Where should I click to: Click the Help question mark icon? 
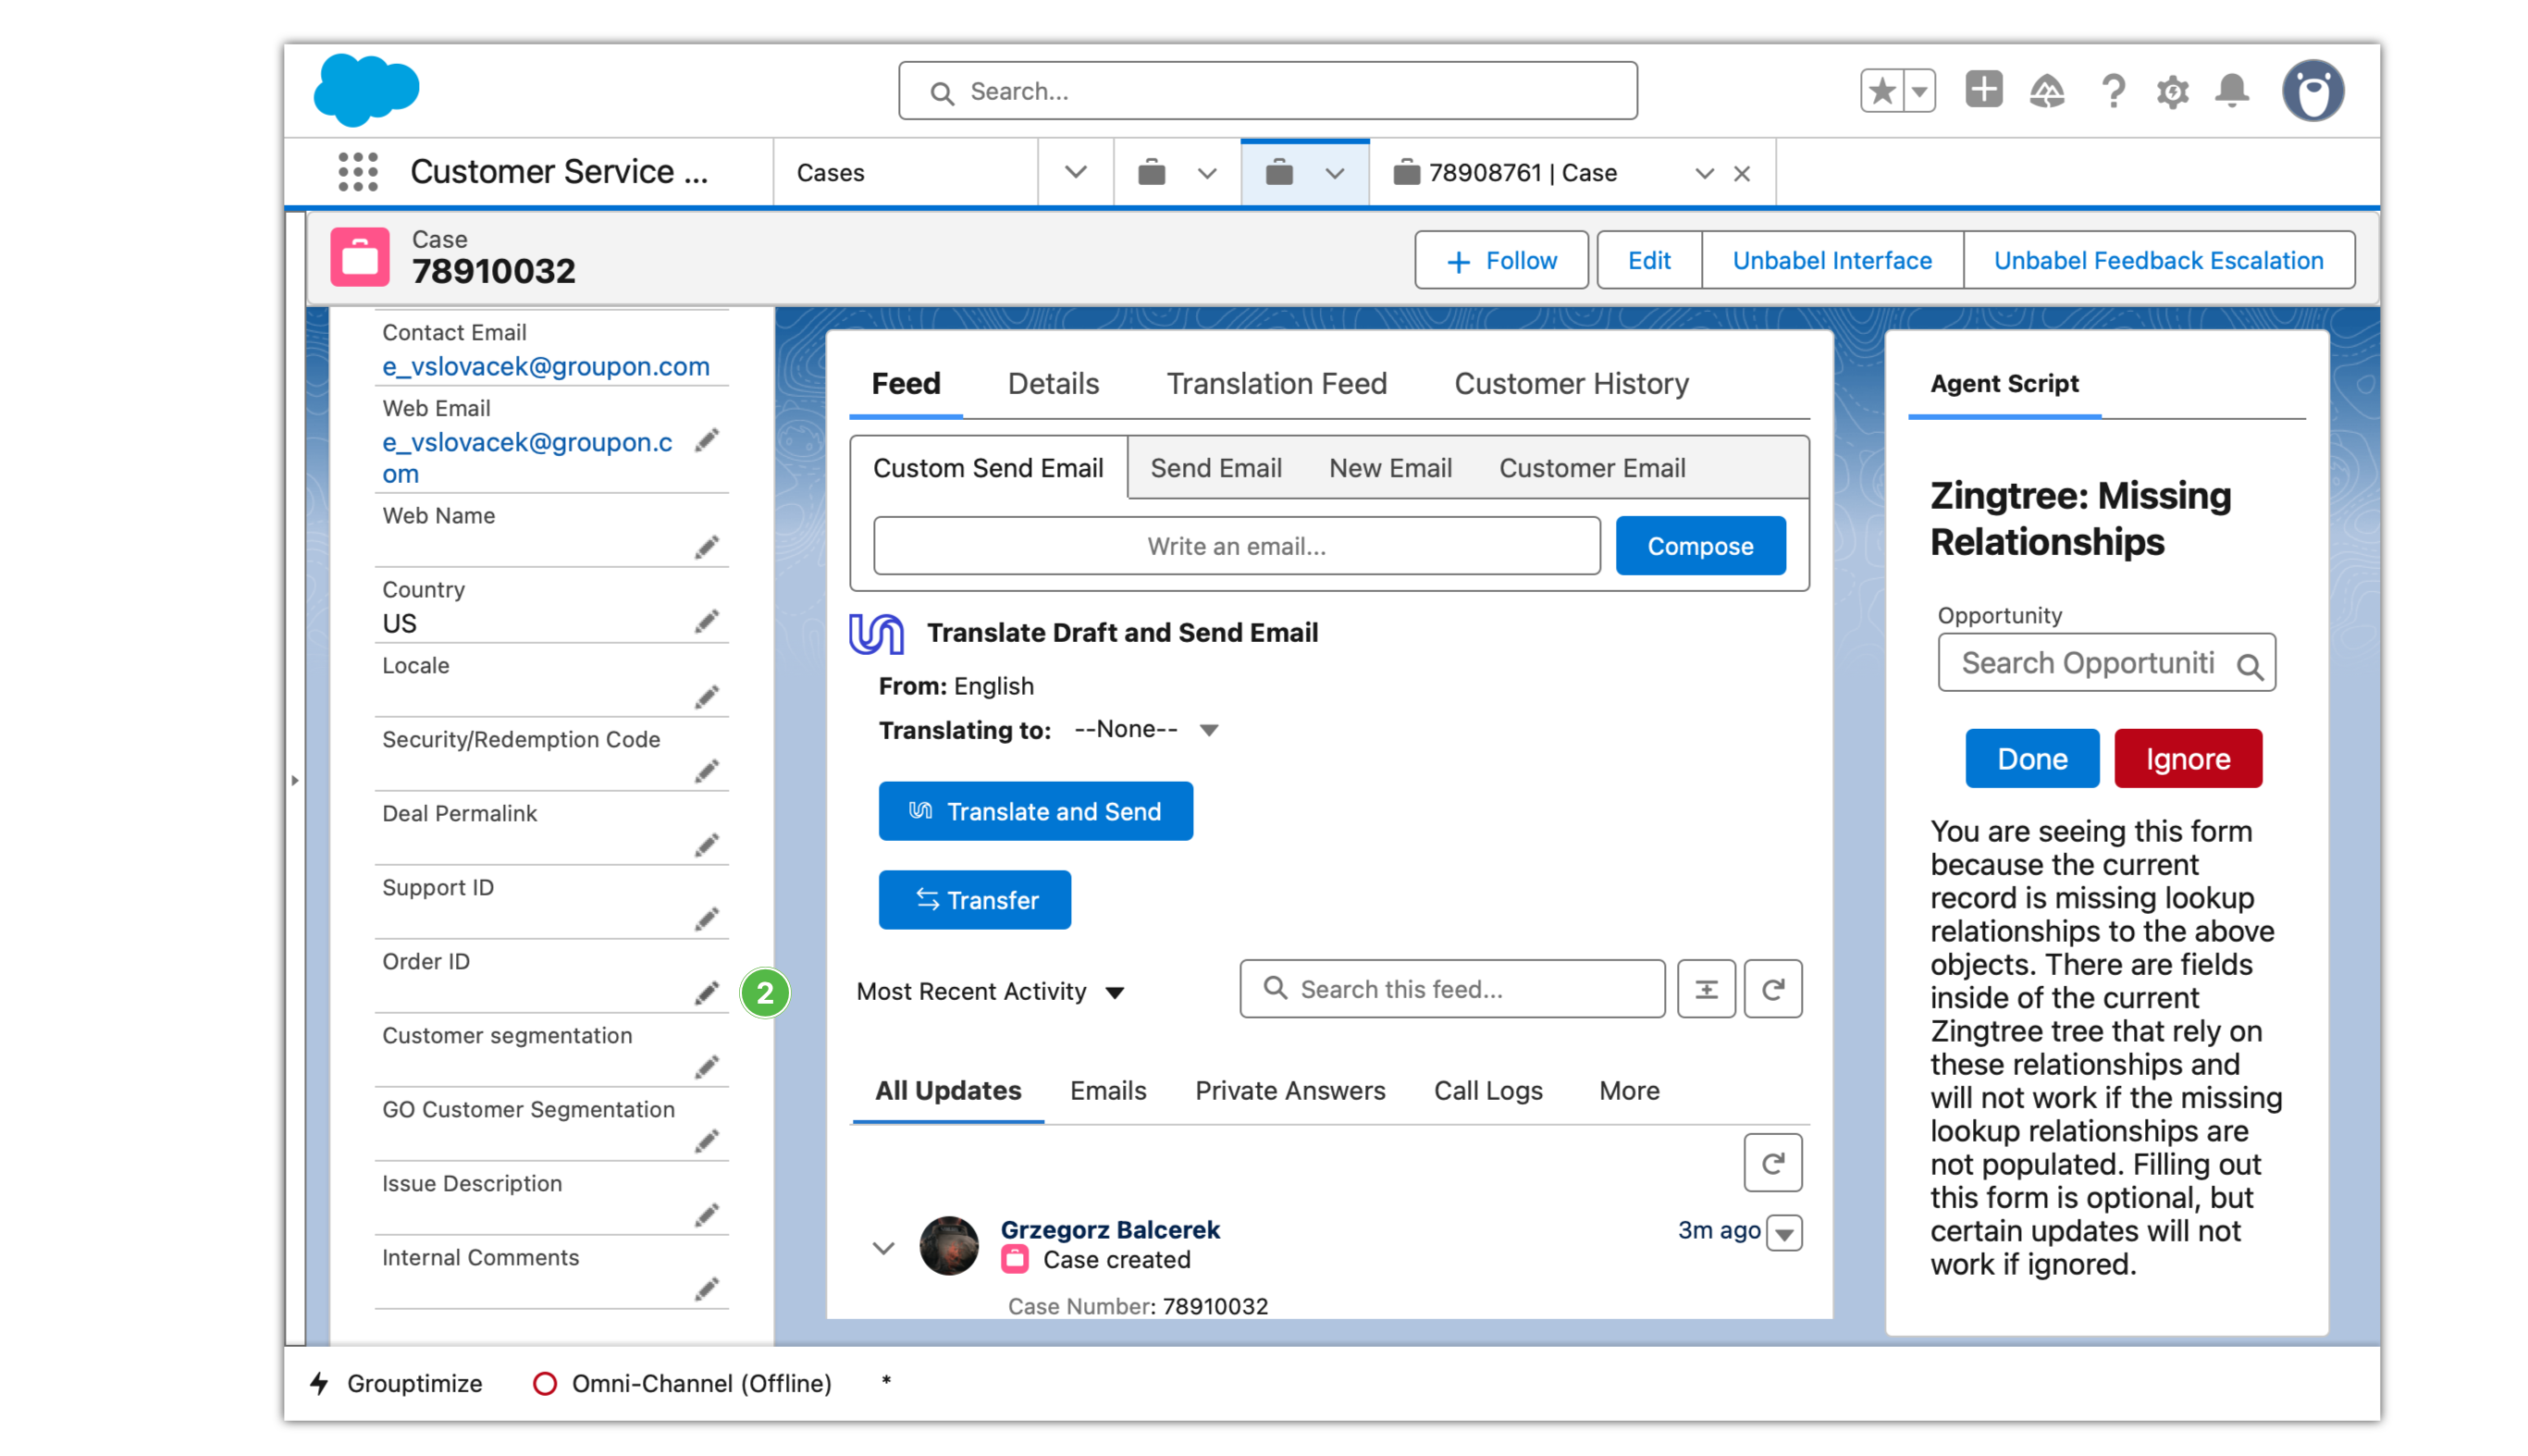pyautogui.click(x=2112, y=91)
